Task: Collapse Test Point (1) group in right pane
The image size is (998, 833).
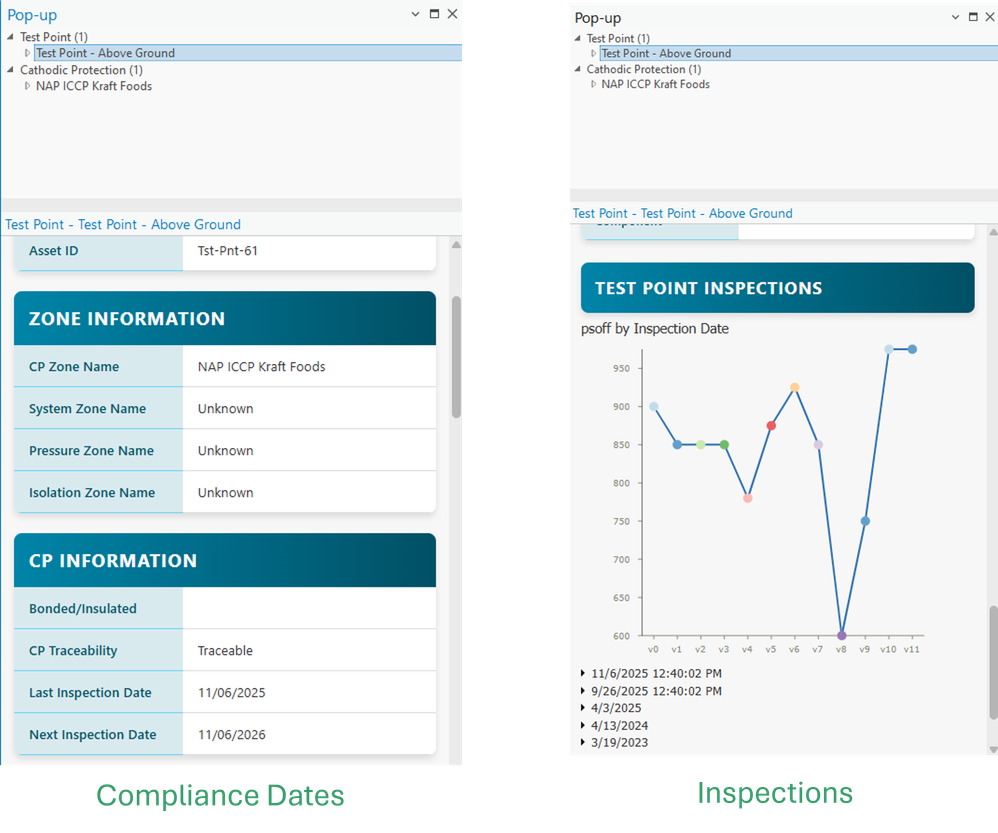Action: pyautogui.click(x=577, y=38)
